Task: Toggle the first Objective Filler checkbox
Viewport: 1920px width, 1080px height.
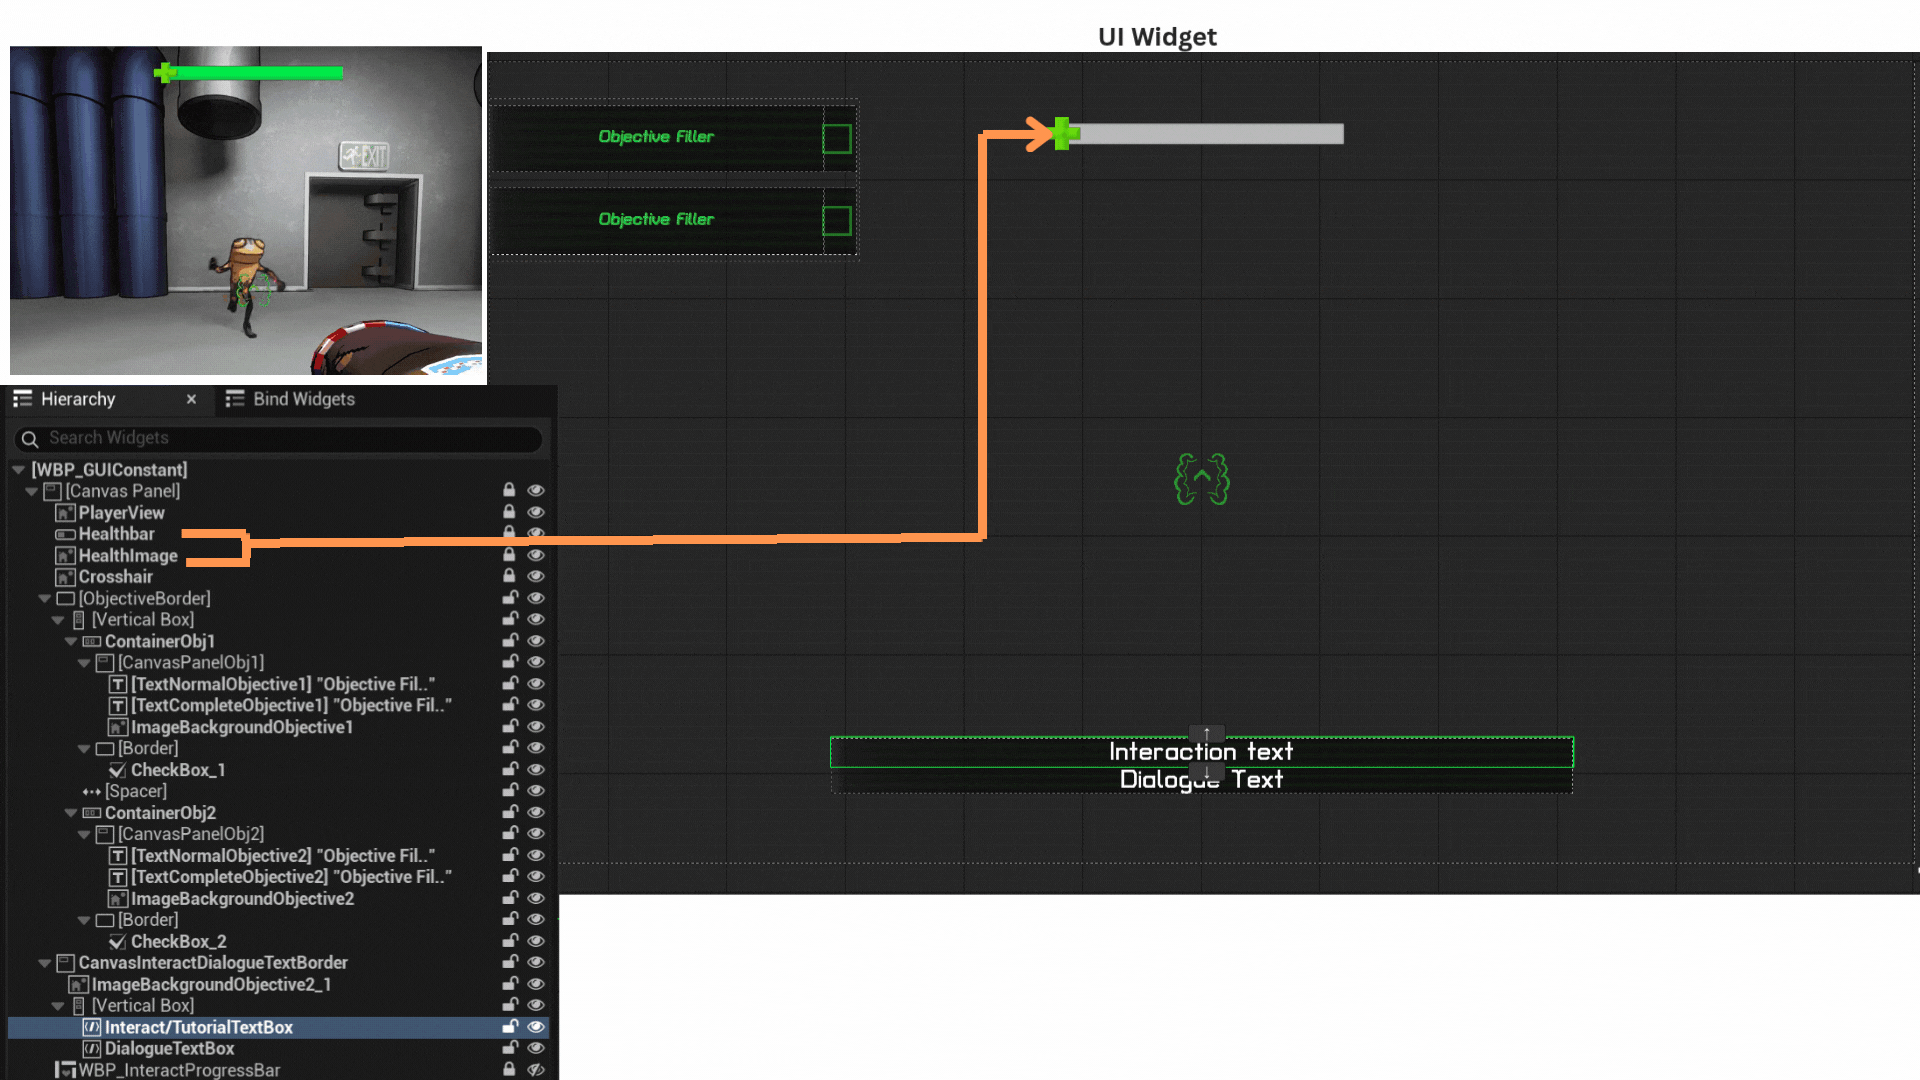Action: (x=836, y=138)
